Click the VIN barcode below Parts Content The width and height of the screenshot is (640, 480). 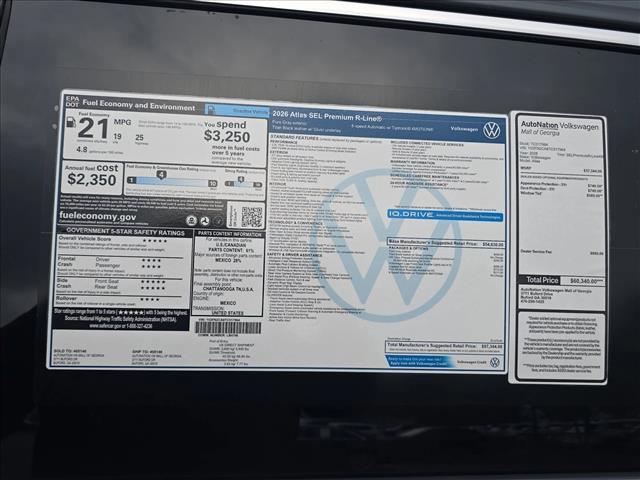[228, 328]
